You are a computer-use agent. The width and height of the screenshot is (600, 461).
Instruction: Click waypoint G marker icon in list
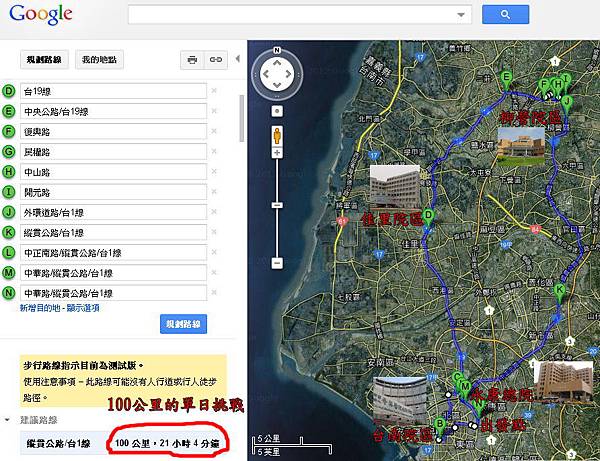point(8,152)
